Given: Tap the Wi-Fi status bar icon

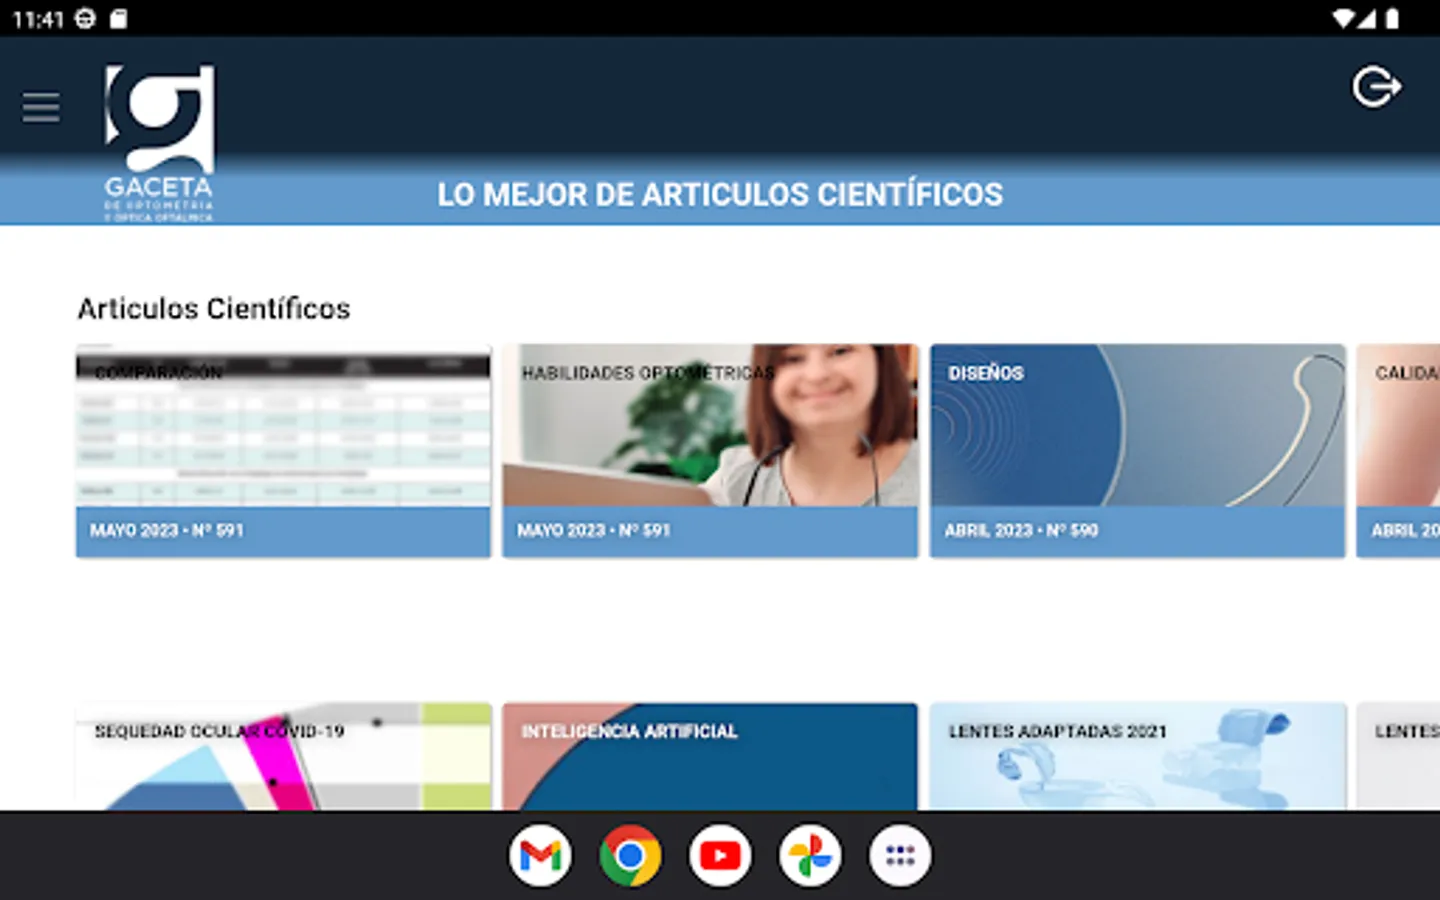Looking at the screenshot, I should tap(1345, 19).
